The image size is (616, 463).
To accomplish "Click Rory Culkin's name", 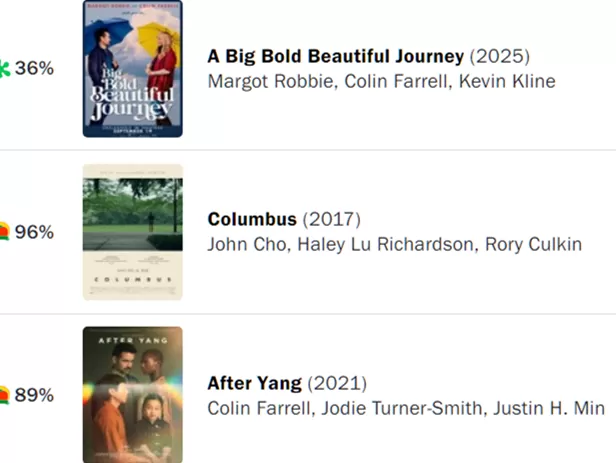I will pyautogui.click(x=533, y=245).
